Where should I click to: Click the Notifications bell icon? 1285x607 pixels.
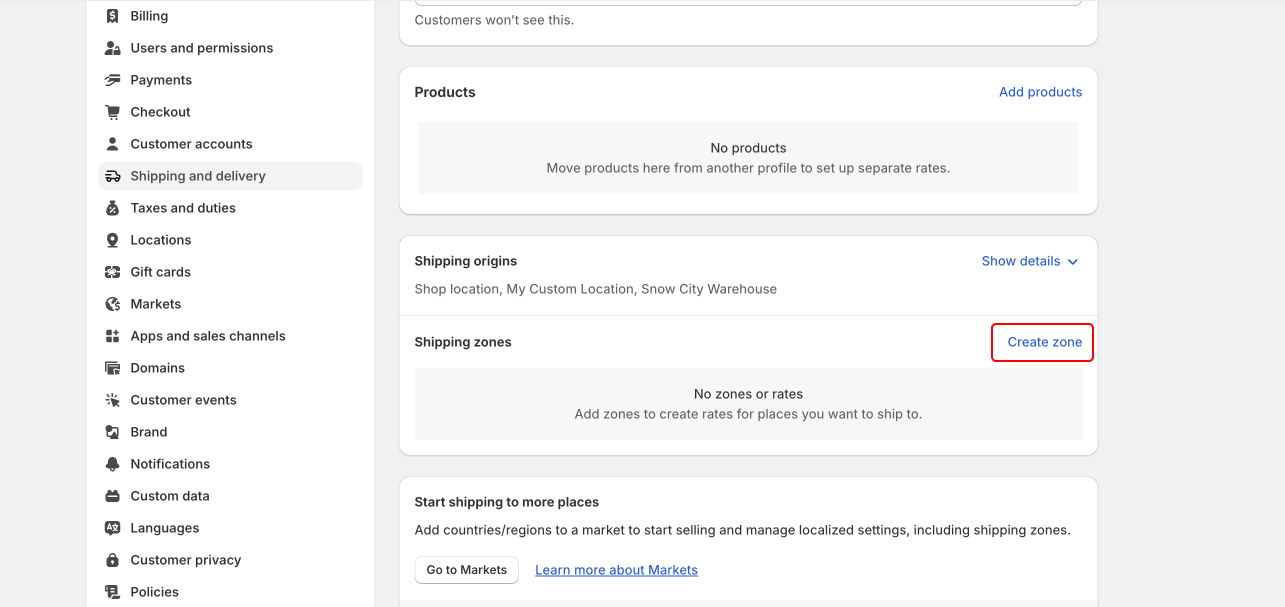pyautogui.click(x=113, y=464)
